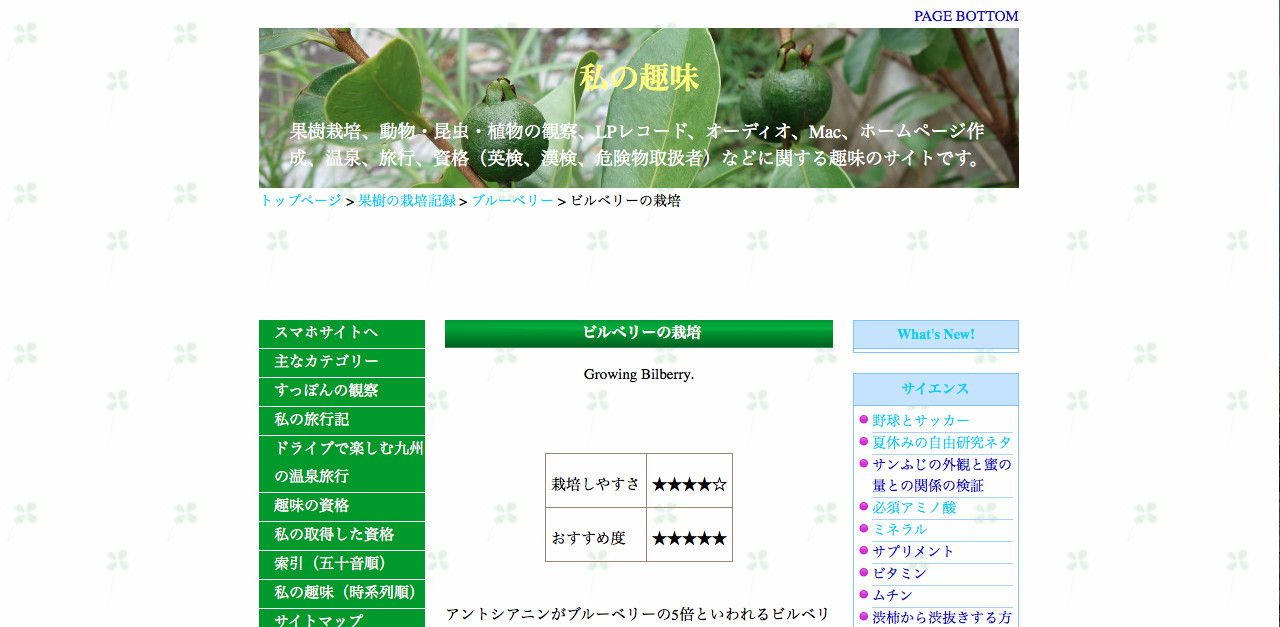Click the 必須アミノ酸 link
The width and height of the screenshot is (1280, 627).
(x=914, y=508)
